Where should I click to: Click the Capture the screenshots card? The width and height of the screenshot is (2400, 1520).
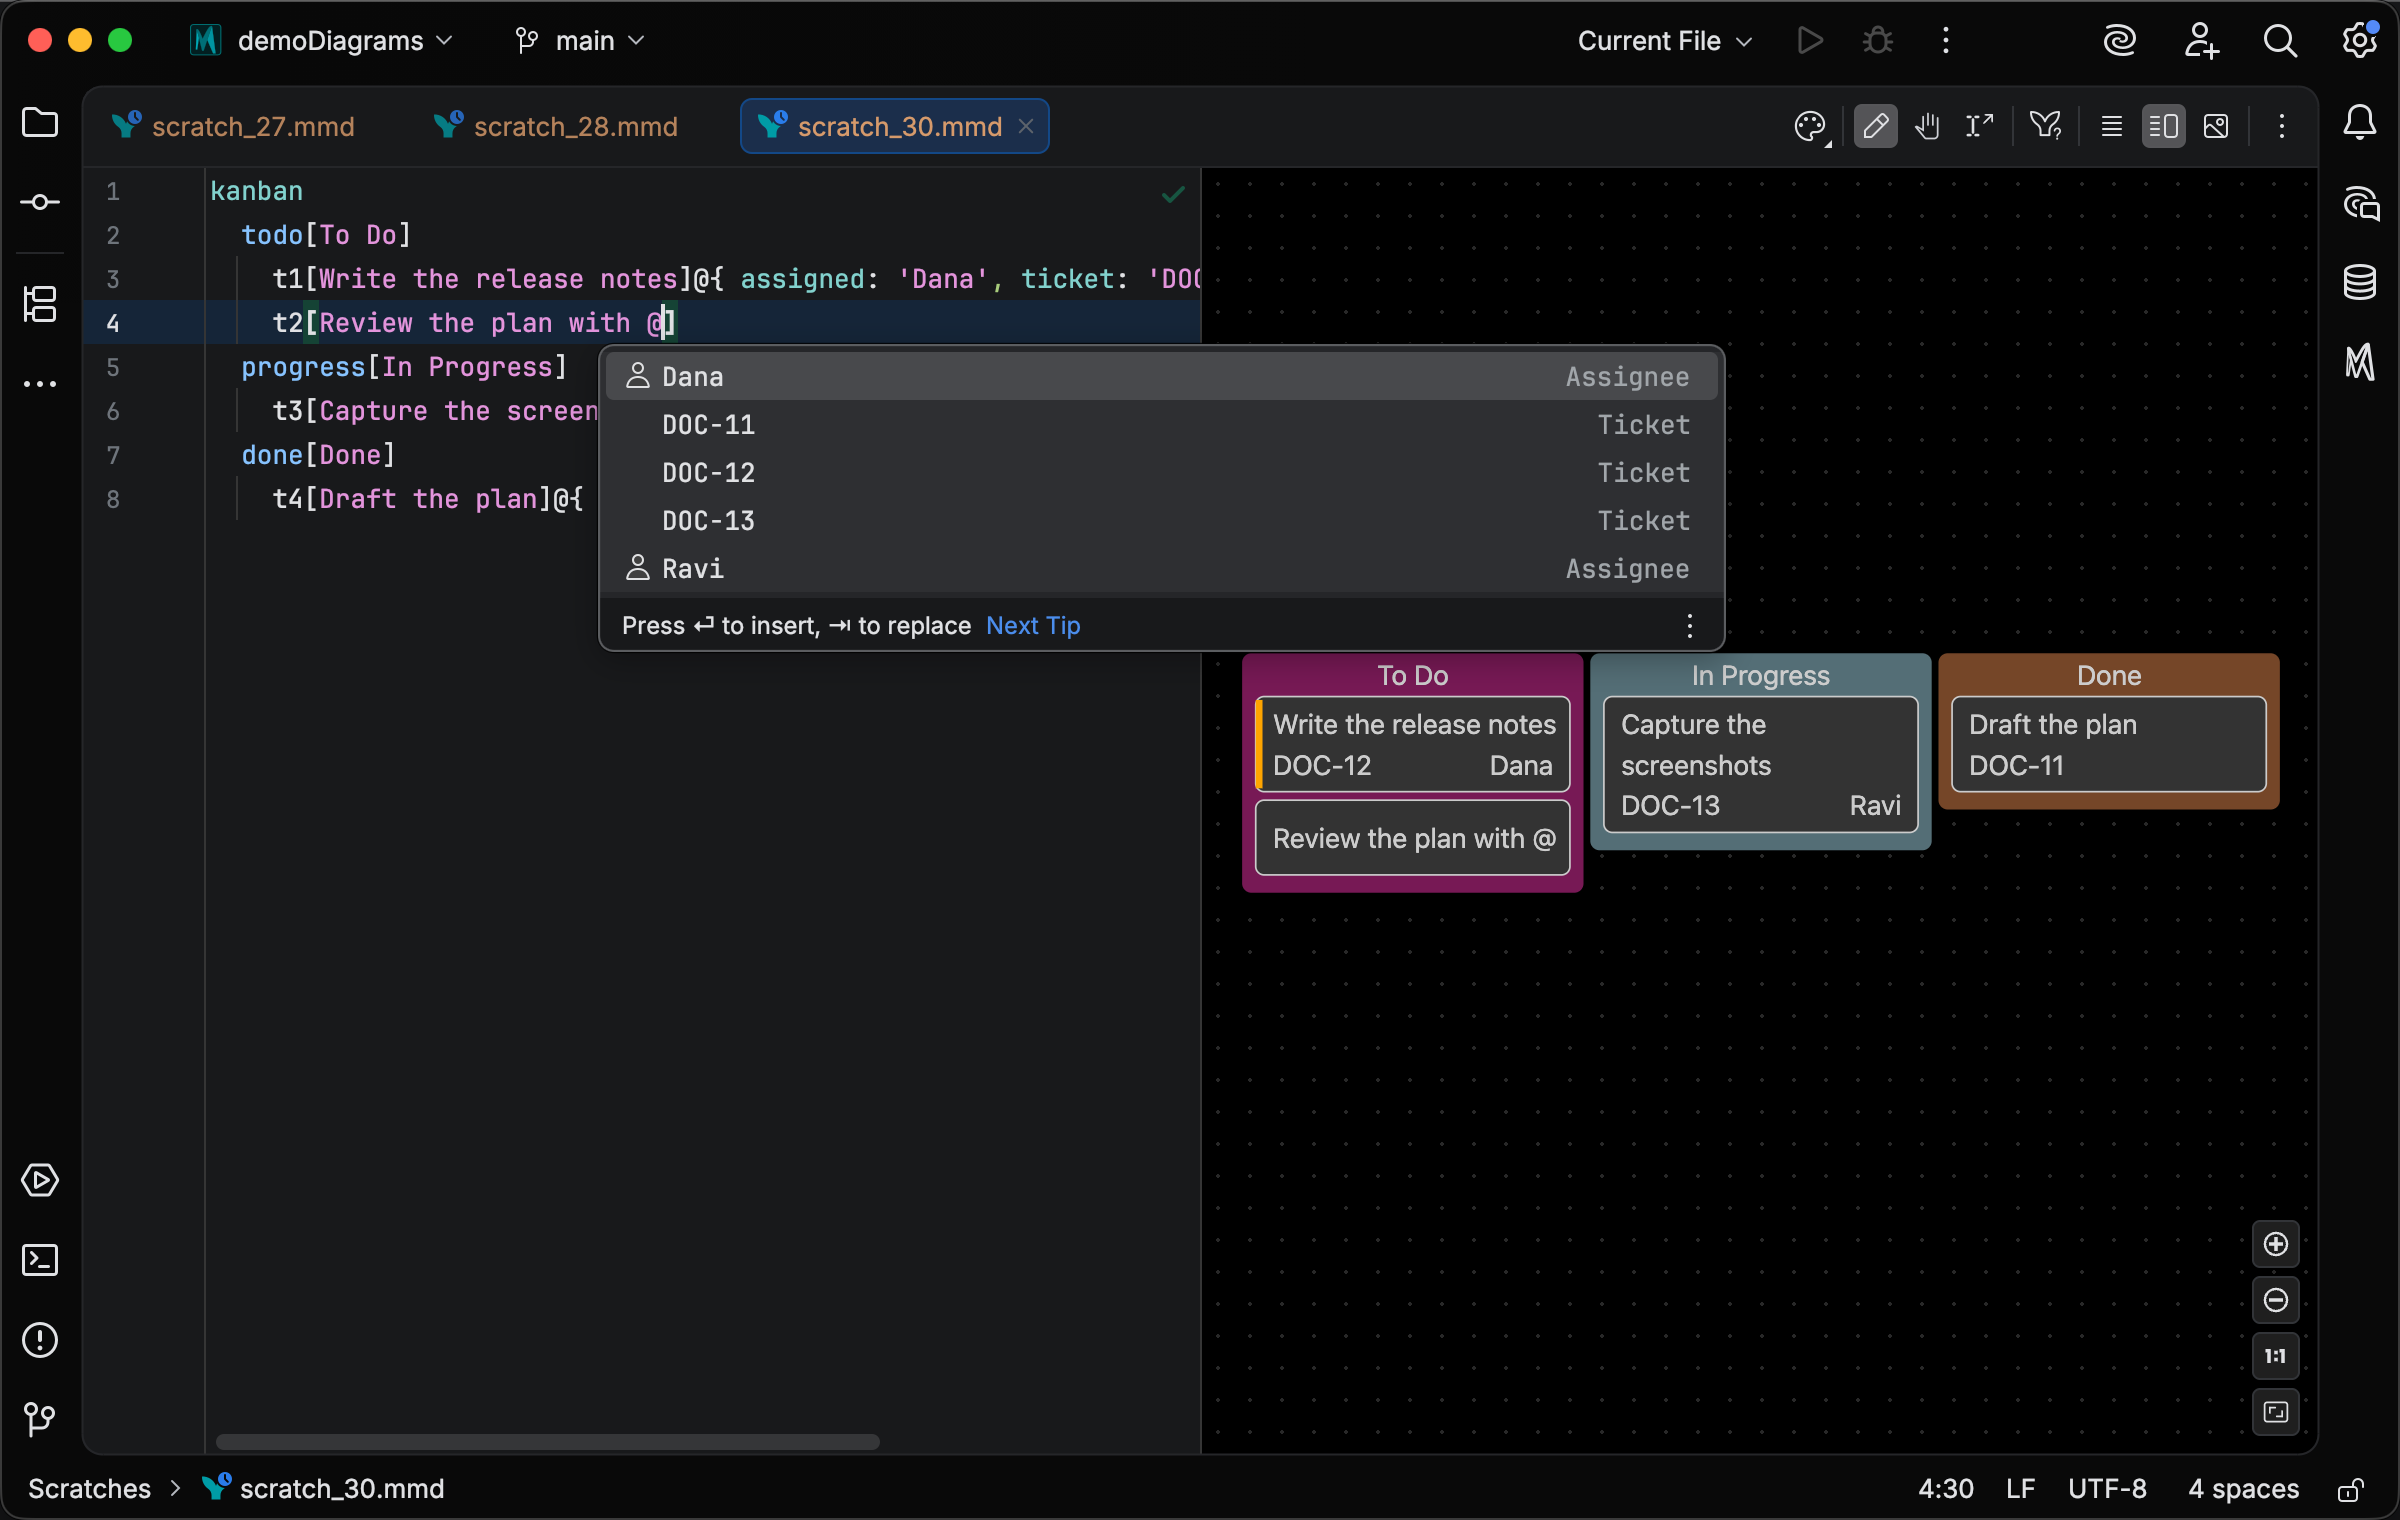point(1760,765)
